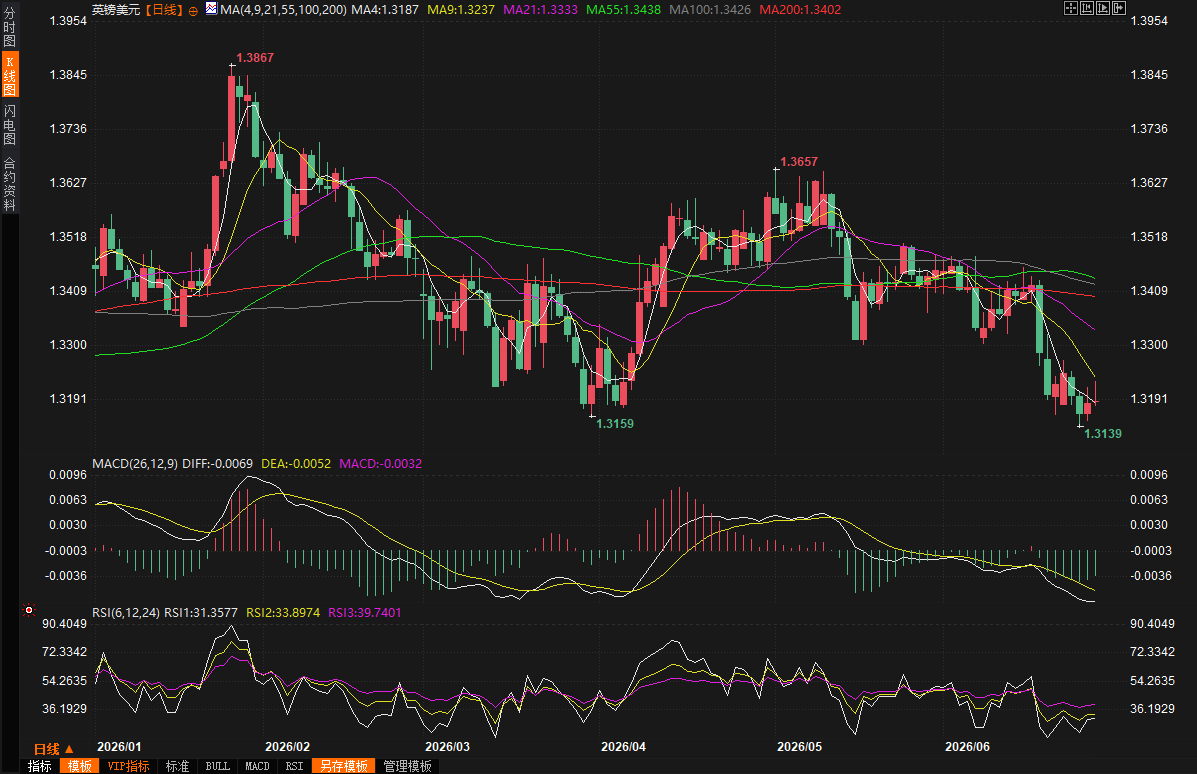
Task: Click 另存模板 to save template
Action: pos(344,766)
